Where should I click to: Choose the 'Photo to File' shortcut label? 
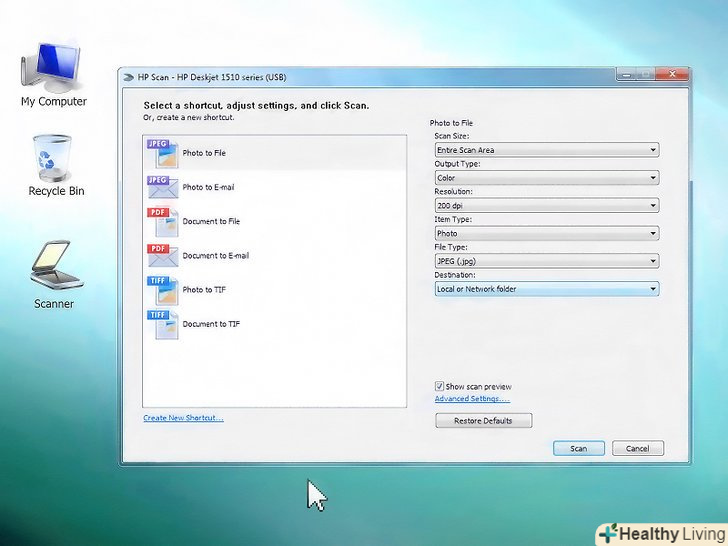tap(204, 153)
